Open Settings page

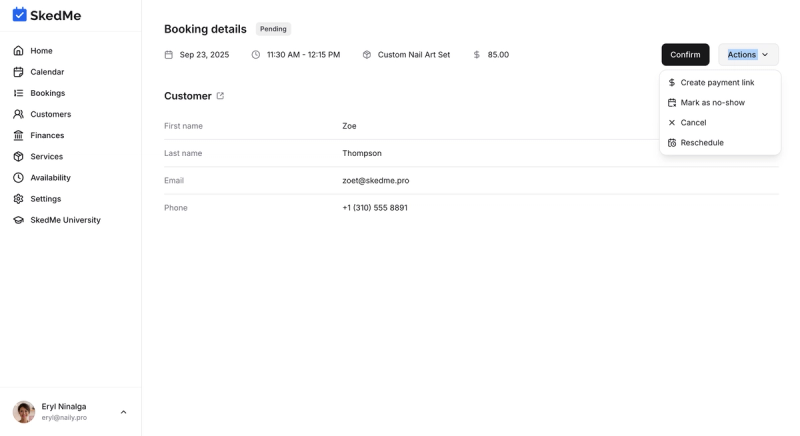tap(45, 199)
